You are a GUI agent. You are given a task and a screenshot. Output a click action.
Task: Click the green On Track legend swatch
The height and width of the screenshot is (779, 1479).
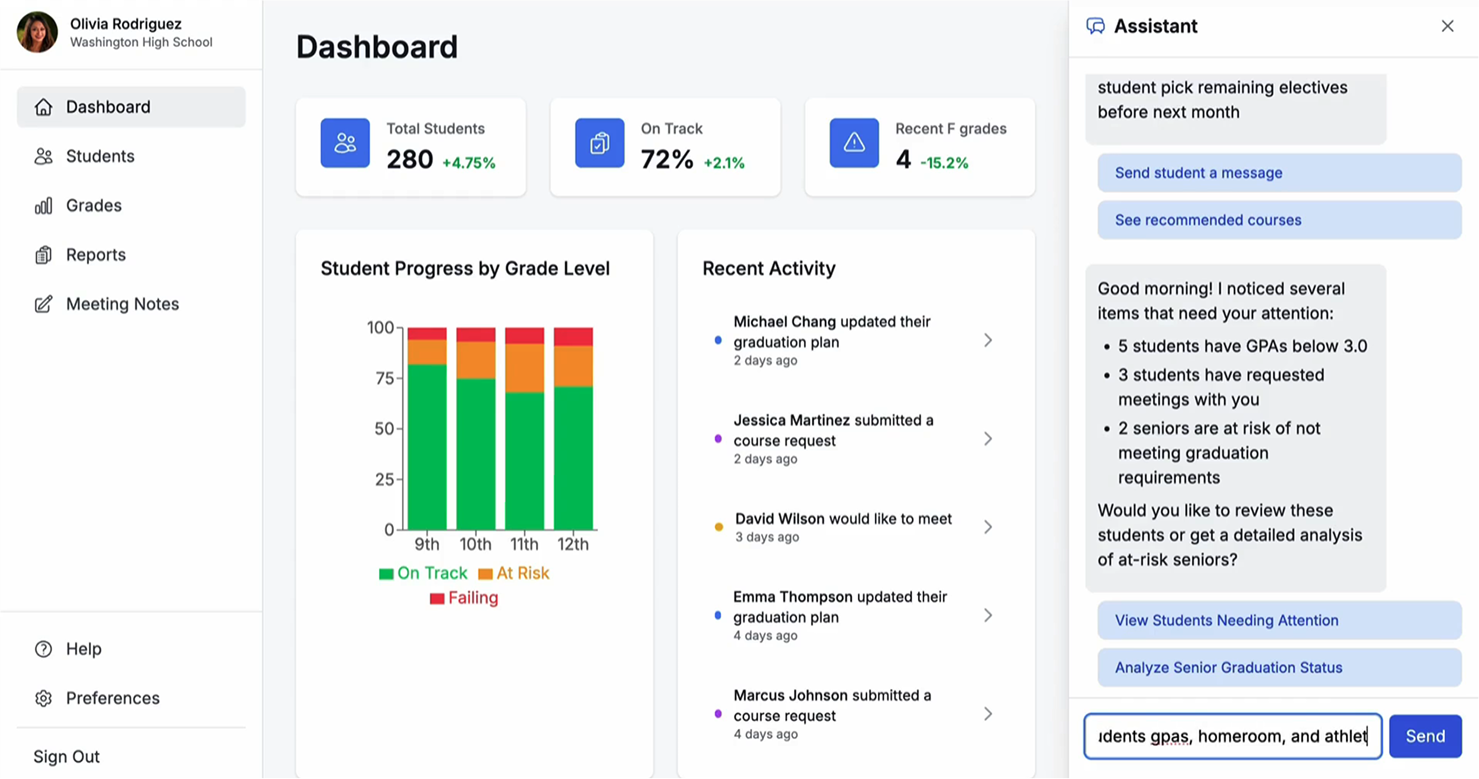coord(386,574)
